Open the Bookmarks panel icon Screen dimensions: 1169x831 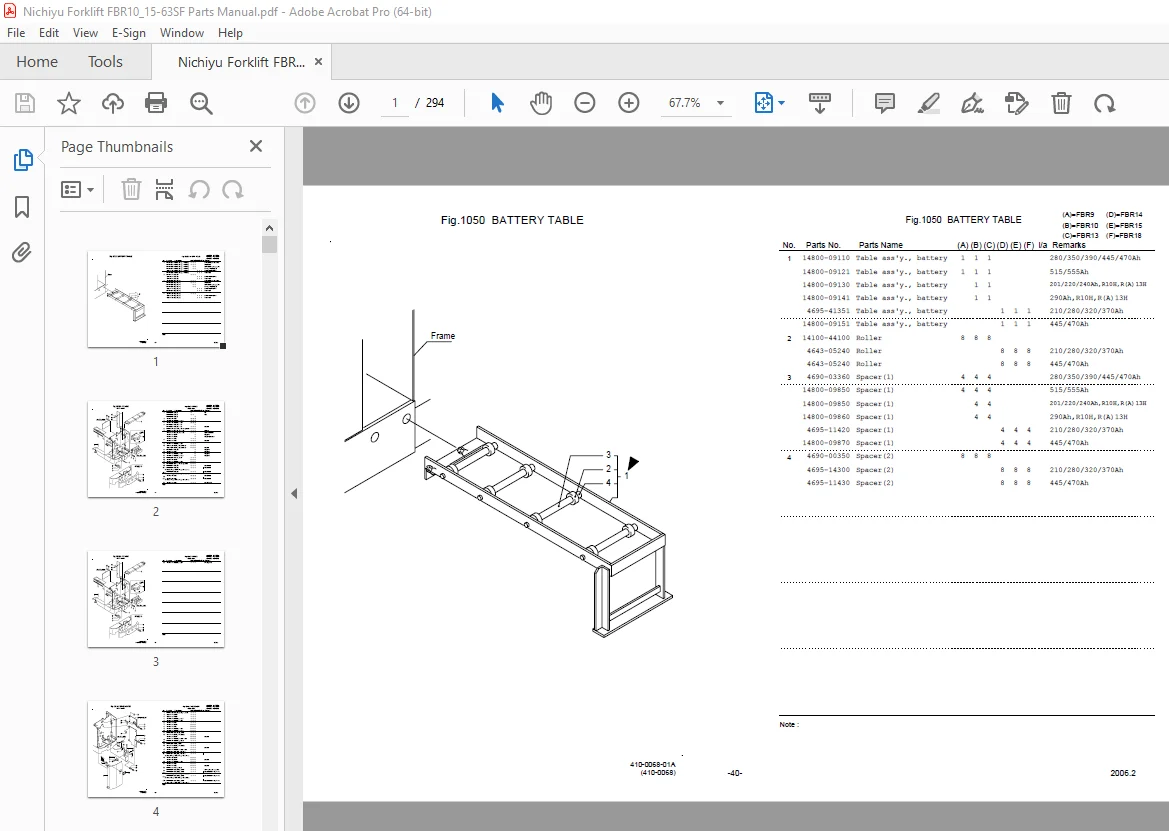(x=22, y=206)
